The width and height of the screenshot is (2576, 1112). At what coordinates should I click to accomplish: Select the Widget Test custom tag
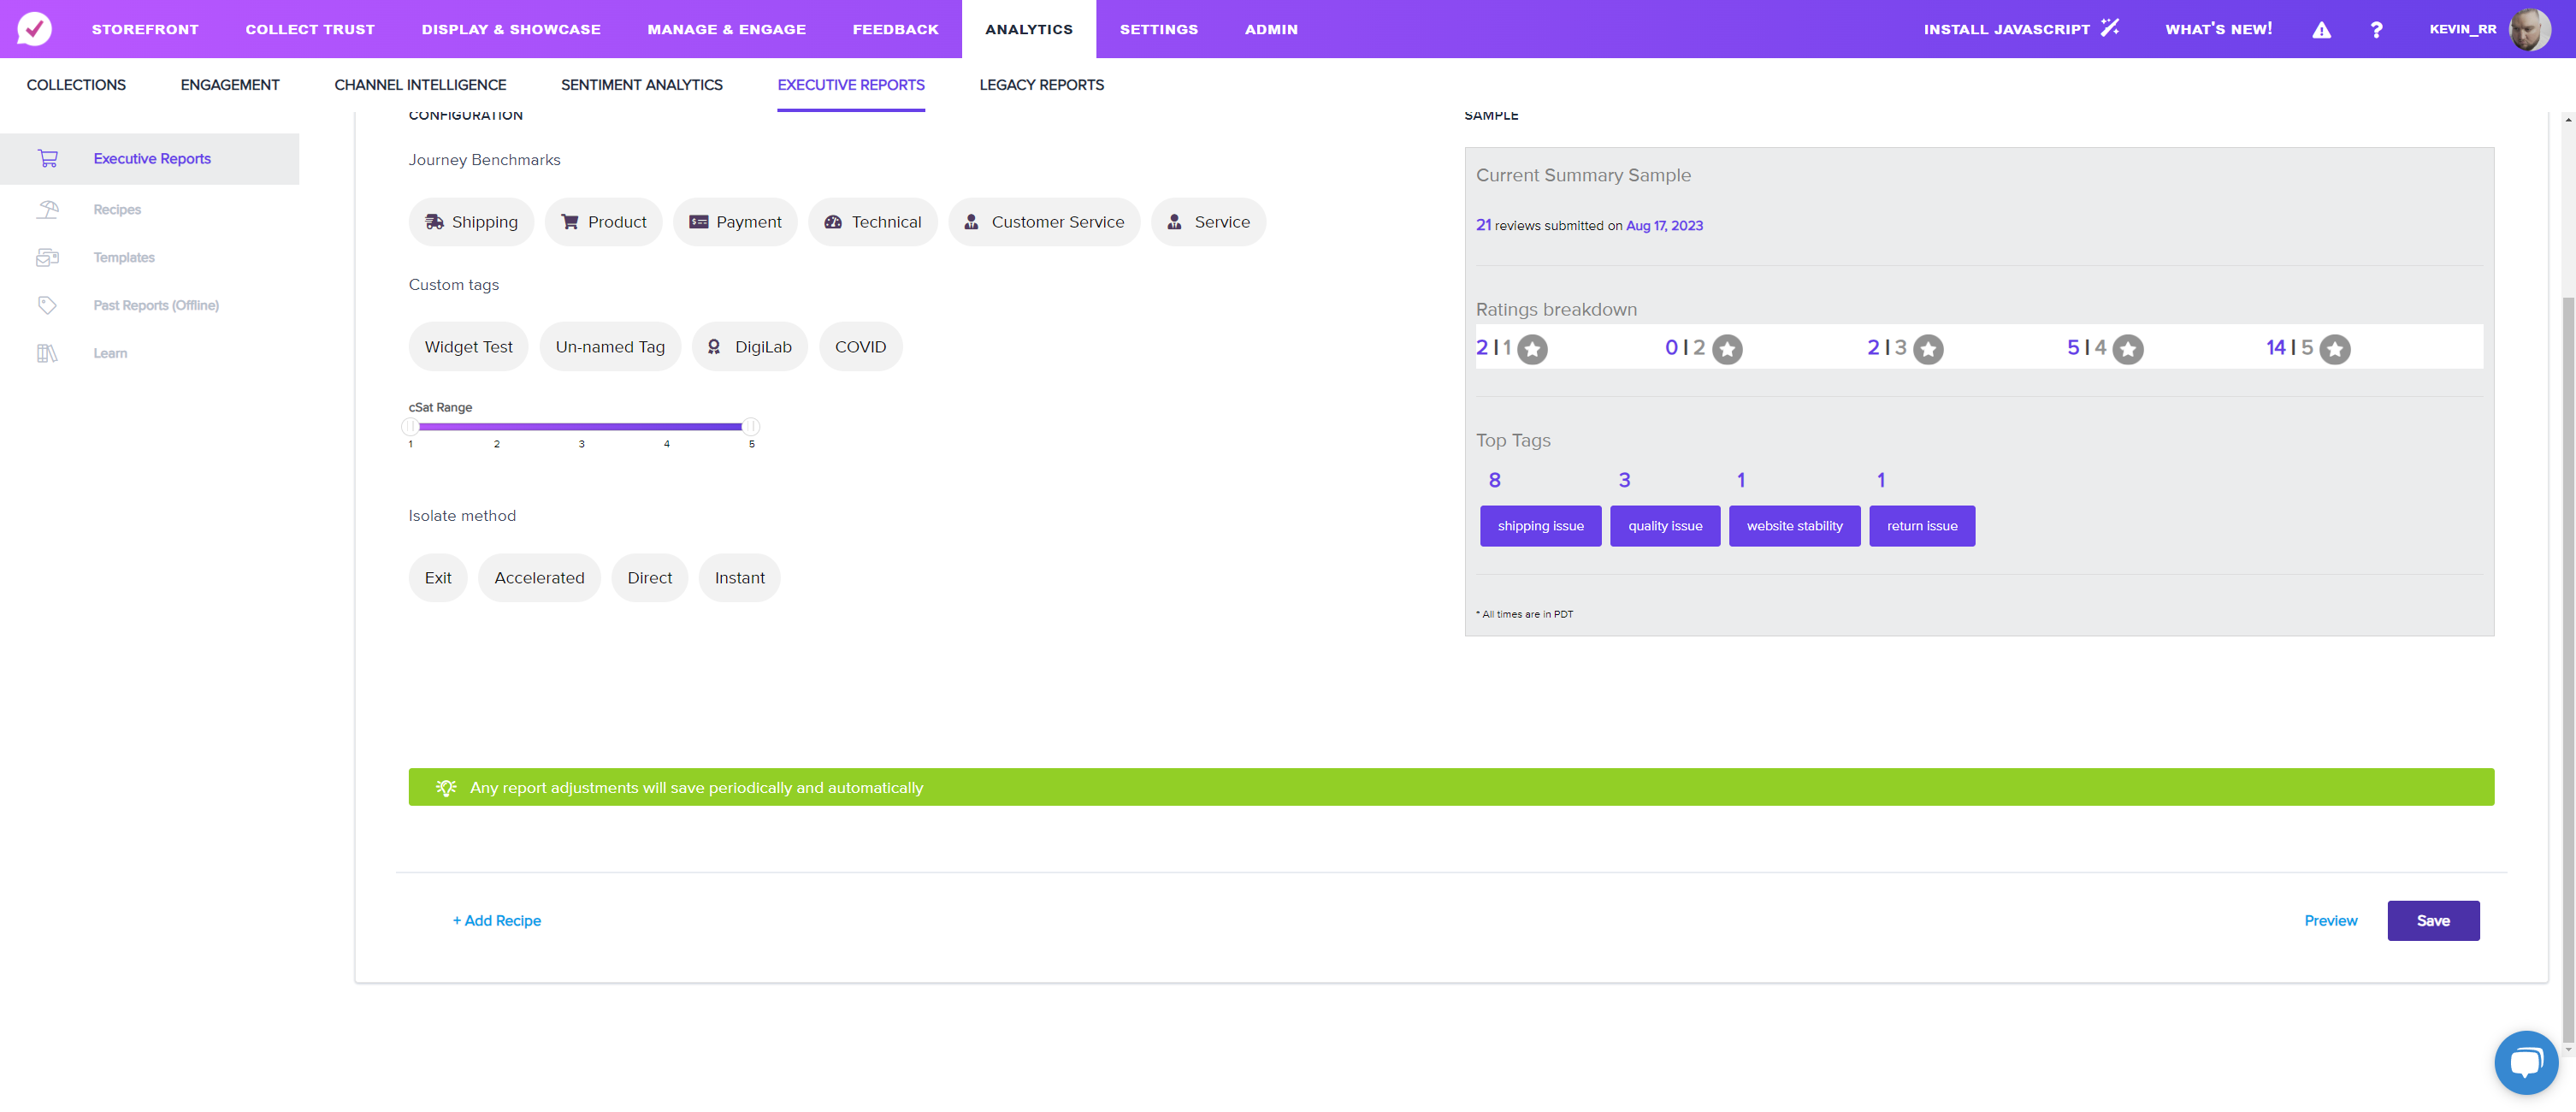(x=468, y=347)
